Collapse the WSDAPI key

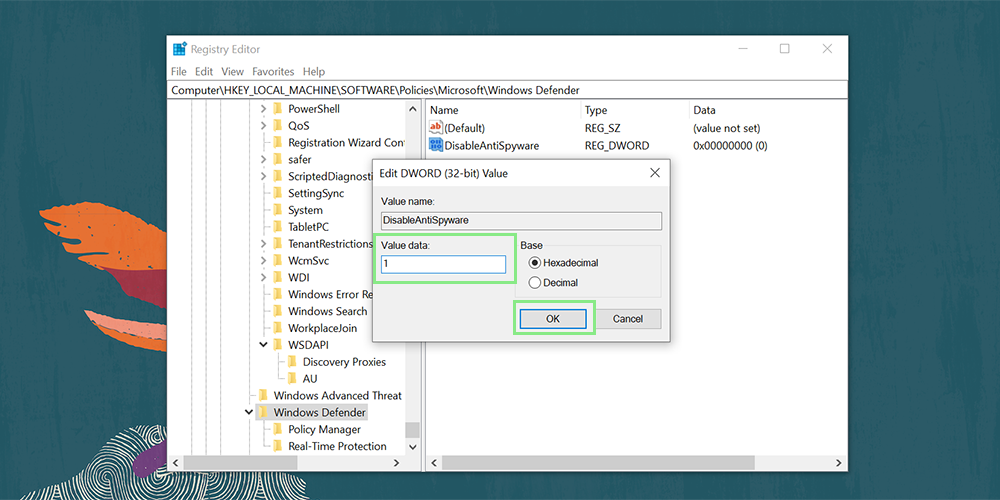pos(263,345)
